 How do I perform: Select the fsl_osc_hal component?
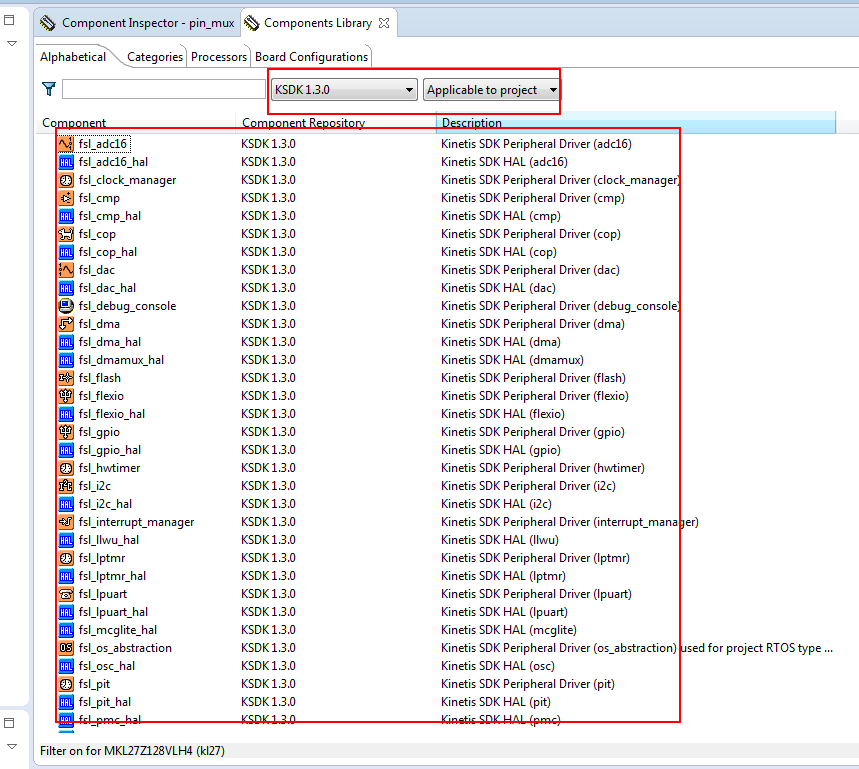coord(106,666)
